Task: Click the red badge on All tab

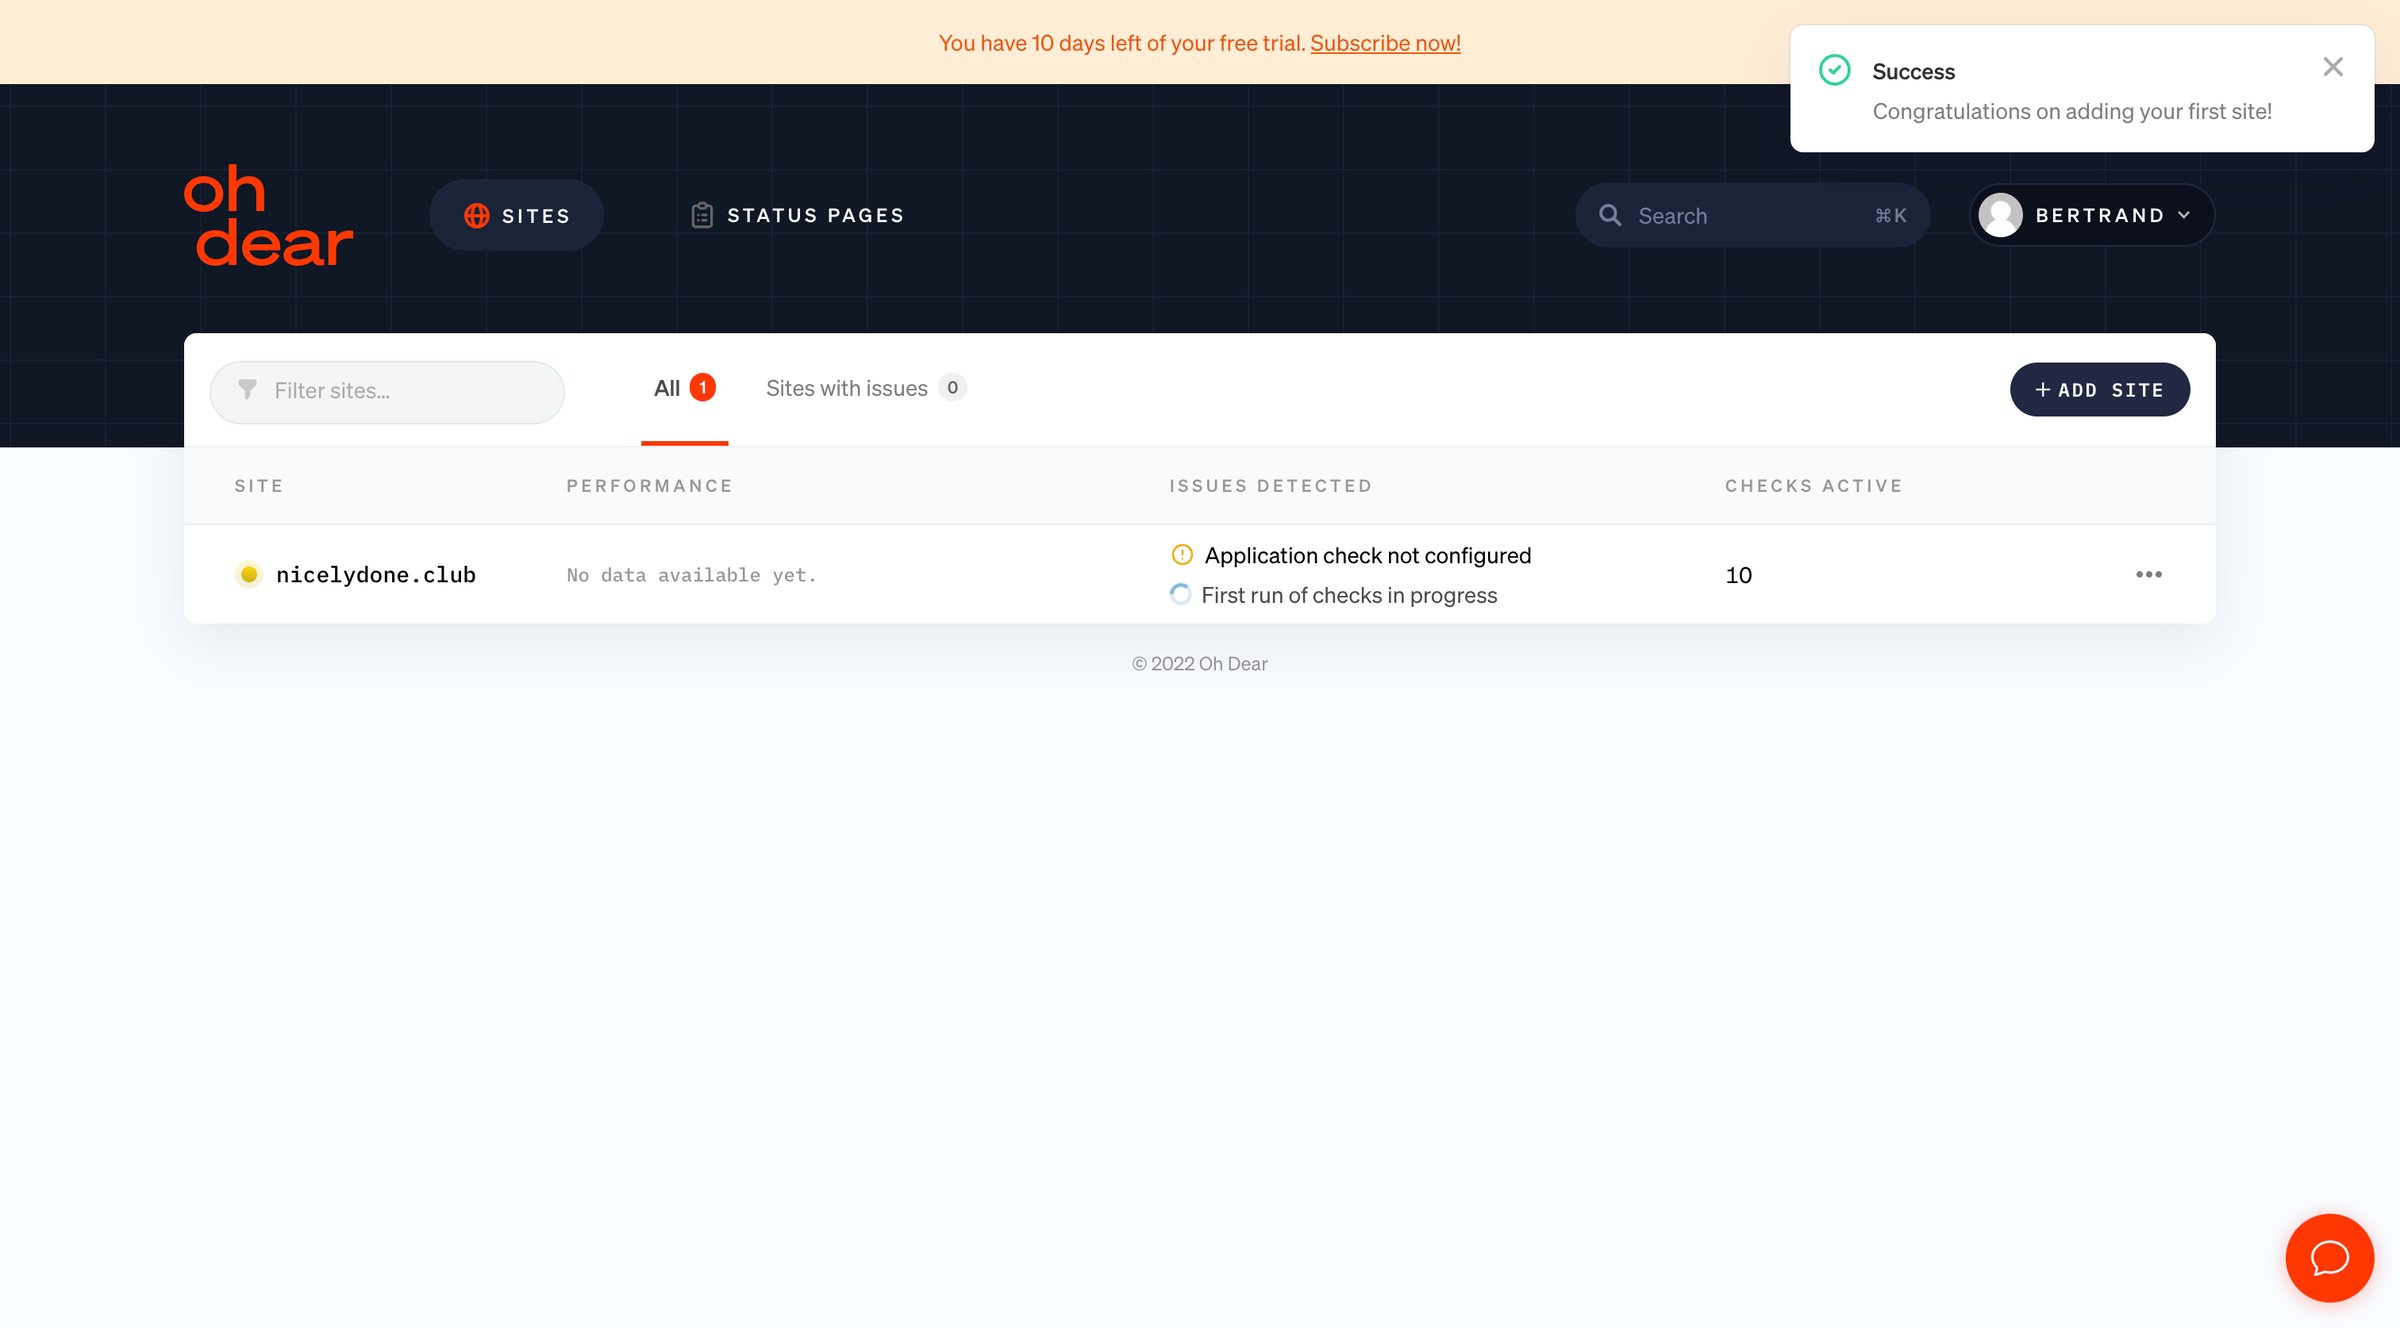Action: 703,387
